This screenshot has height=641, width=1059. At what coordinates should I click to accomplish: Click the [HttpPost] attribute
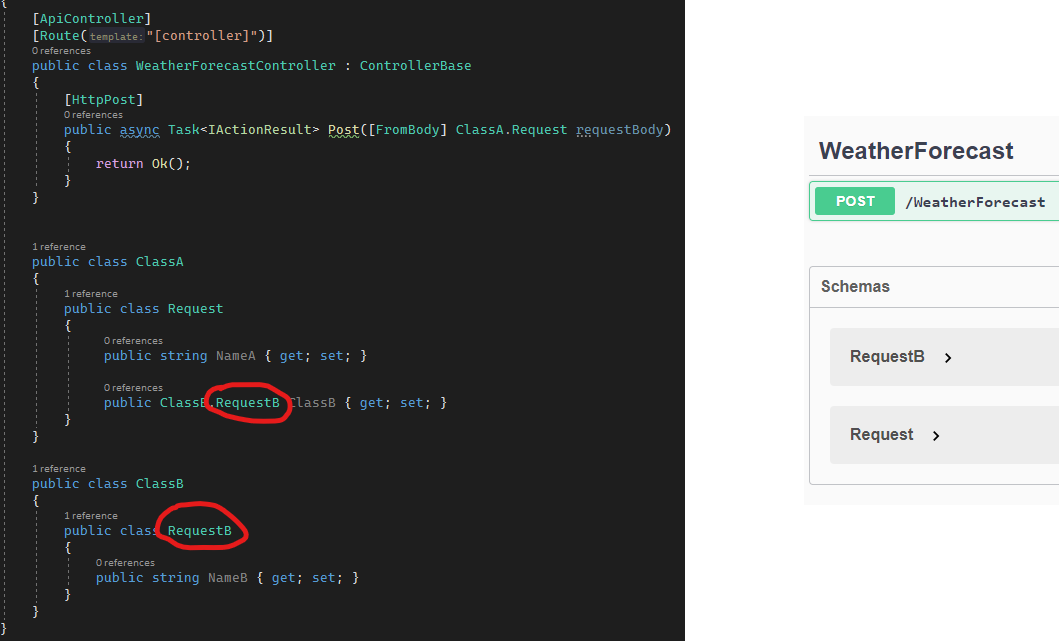(x=103, y=99)
